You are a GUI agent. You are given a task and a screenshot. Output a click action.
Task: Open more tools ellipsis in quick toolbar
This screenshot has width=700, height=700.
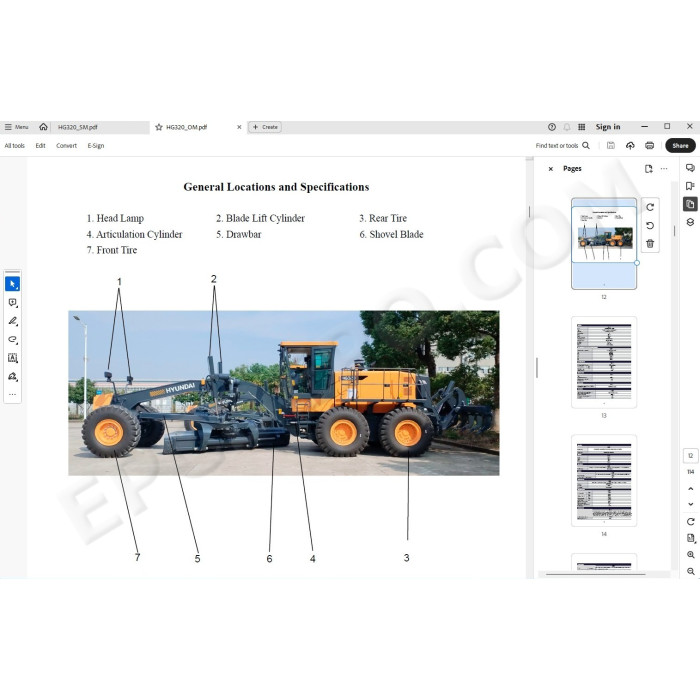pyautogui.click(x=12, y=395)
